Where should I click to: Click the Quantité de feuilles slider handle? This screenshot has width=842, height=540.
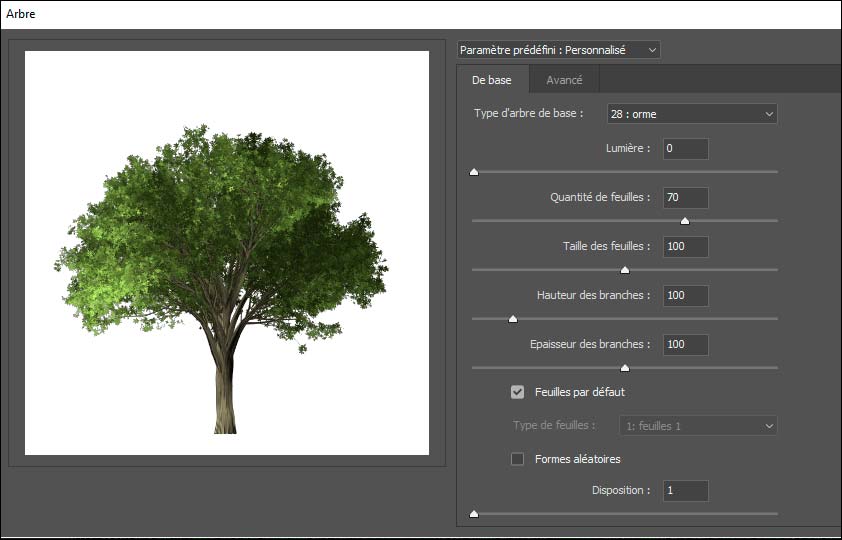tap(685, 221)
